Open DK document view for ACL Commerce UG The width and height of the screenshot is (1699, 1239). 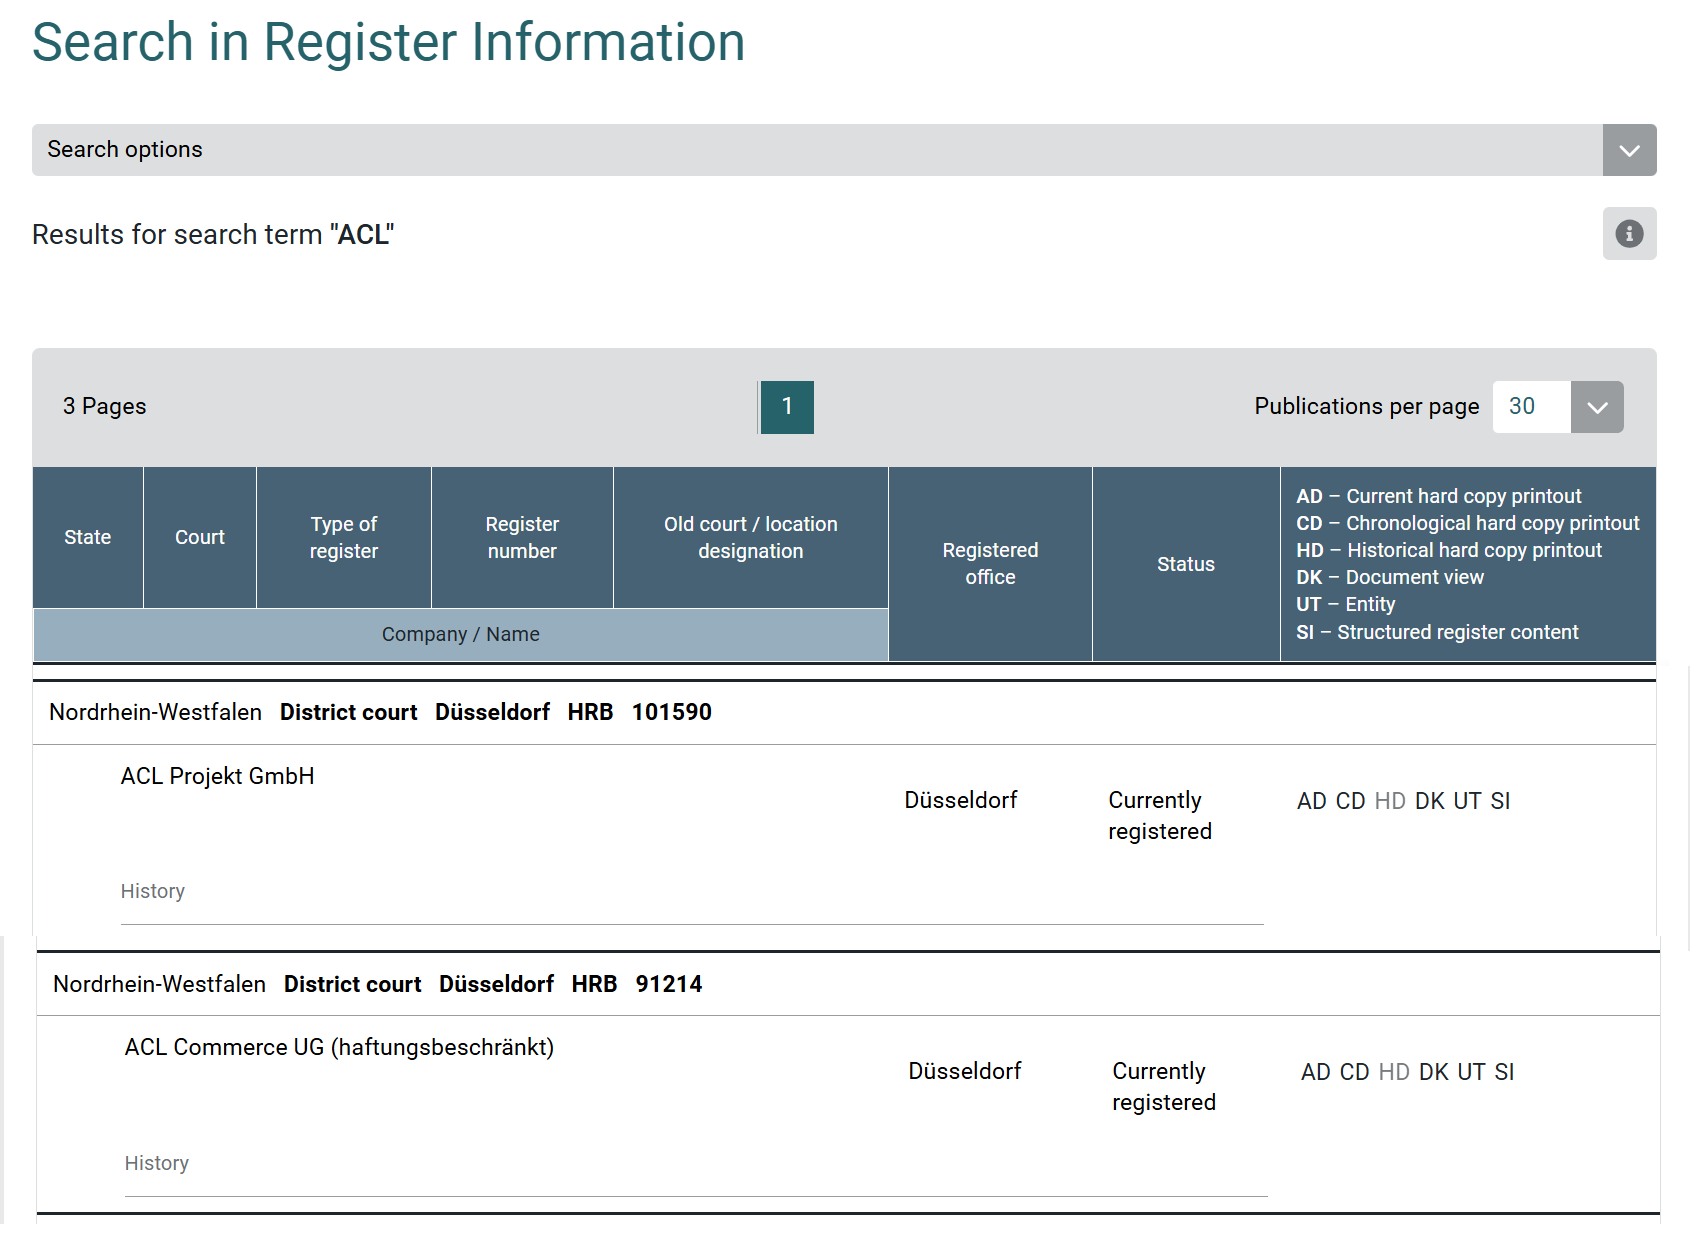(1433, 1072)
